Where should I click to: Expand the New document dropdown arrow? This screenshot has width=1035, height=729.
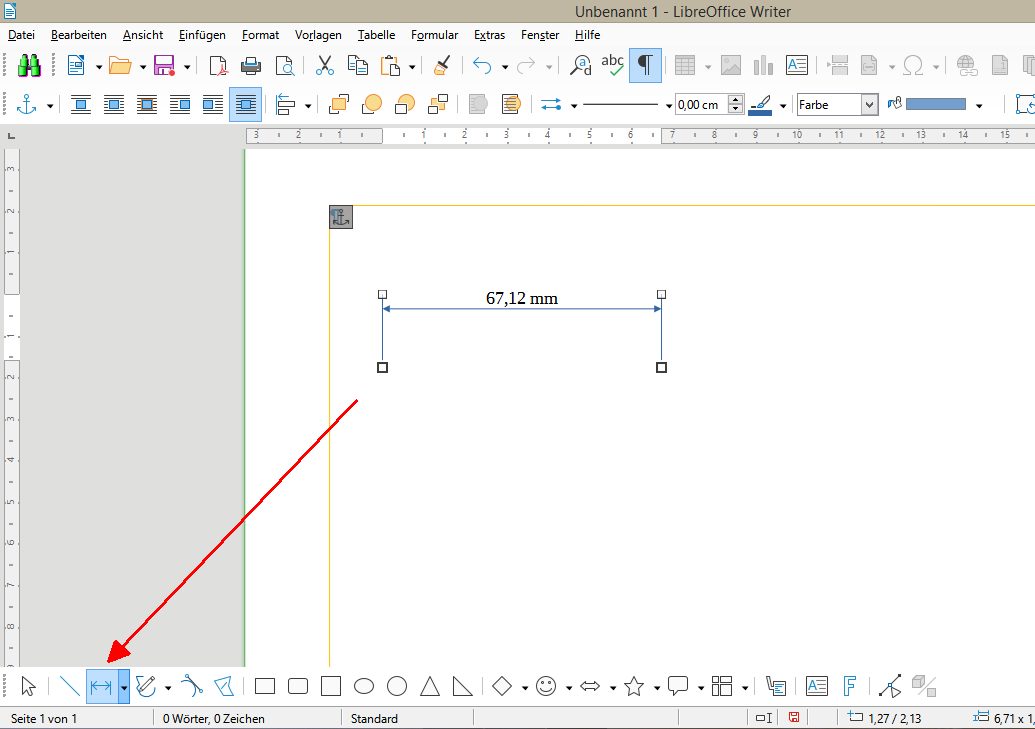pyautogui.click(x=98, y=67)
